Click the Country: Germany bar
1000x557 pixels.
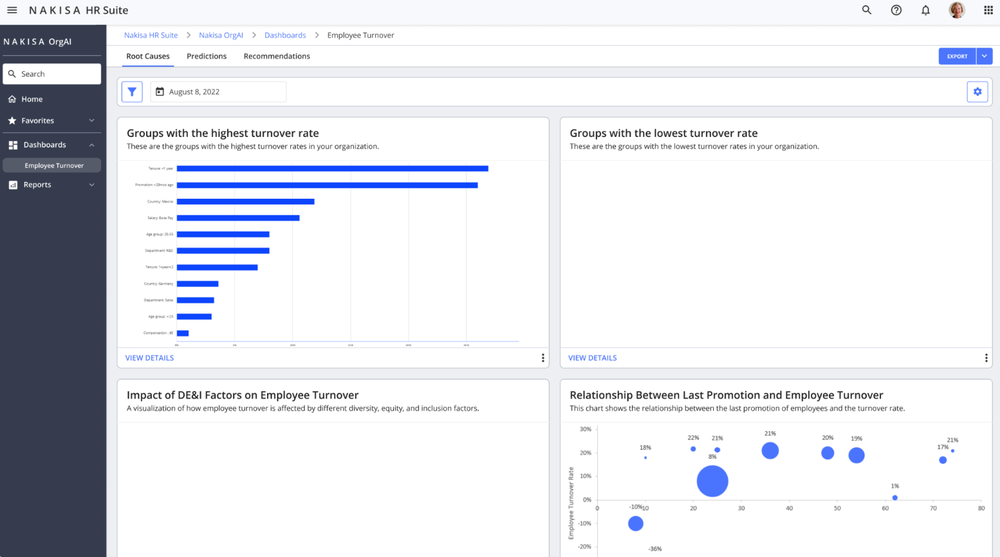tap(198, 284)
